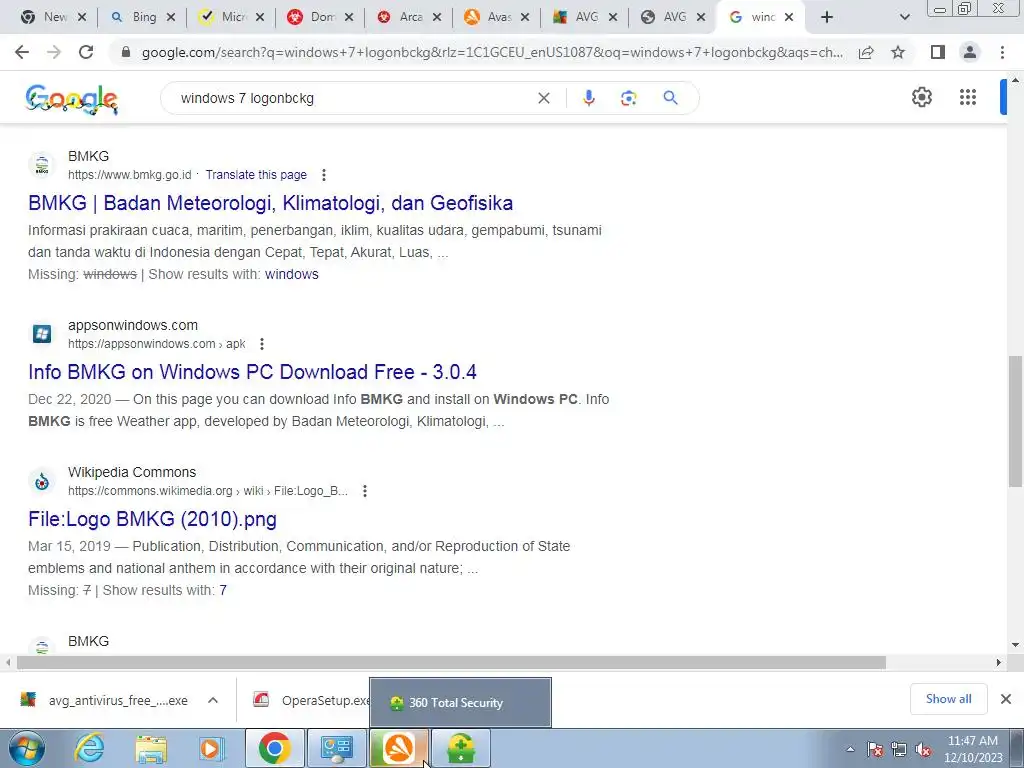1024x768 pixels.
Task: Open Avast taskbar icon
Action: click(x=399, y=748)
